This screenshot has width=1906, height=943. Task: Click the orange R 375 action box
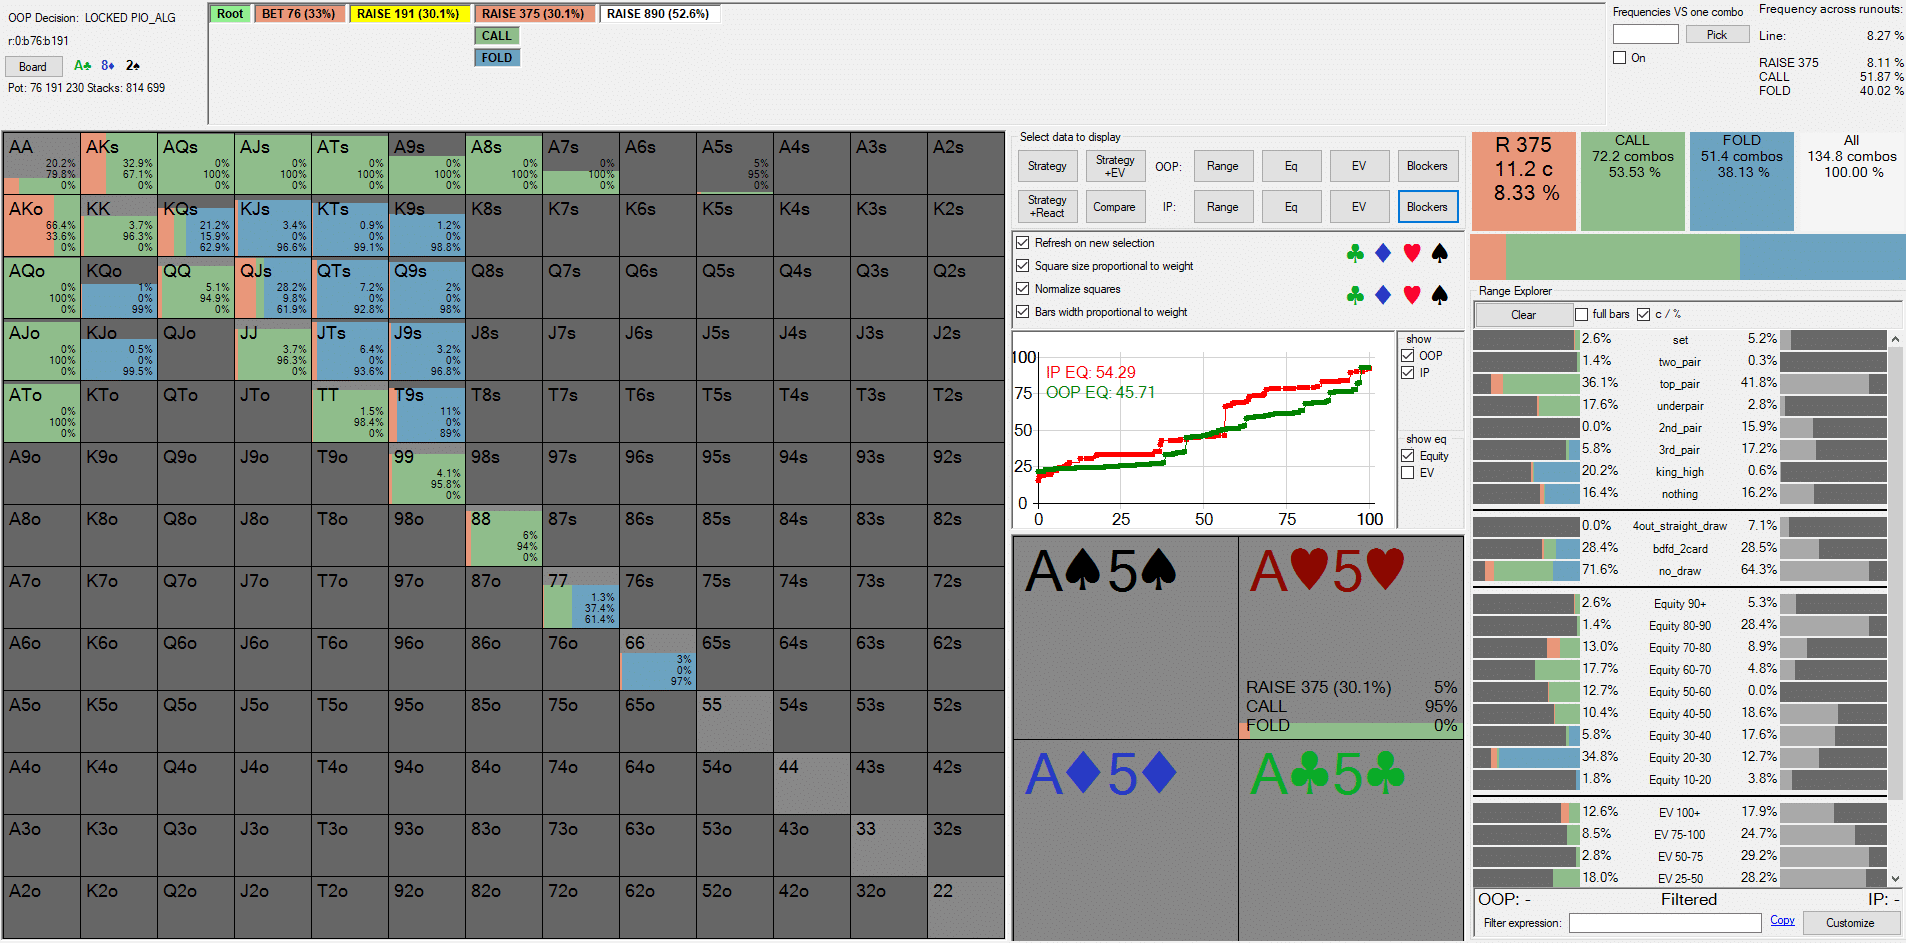click(x=1523, y=181)
